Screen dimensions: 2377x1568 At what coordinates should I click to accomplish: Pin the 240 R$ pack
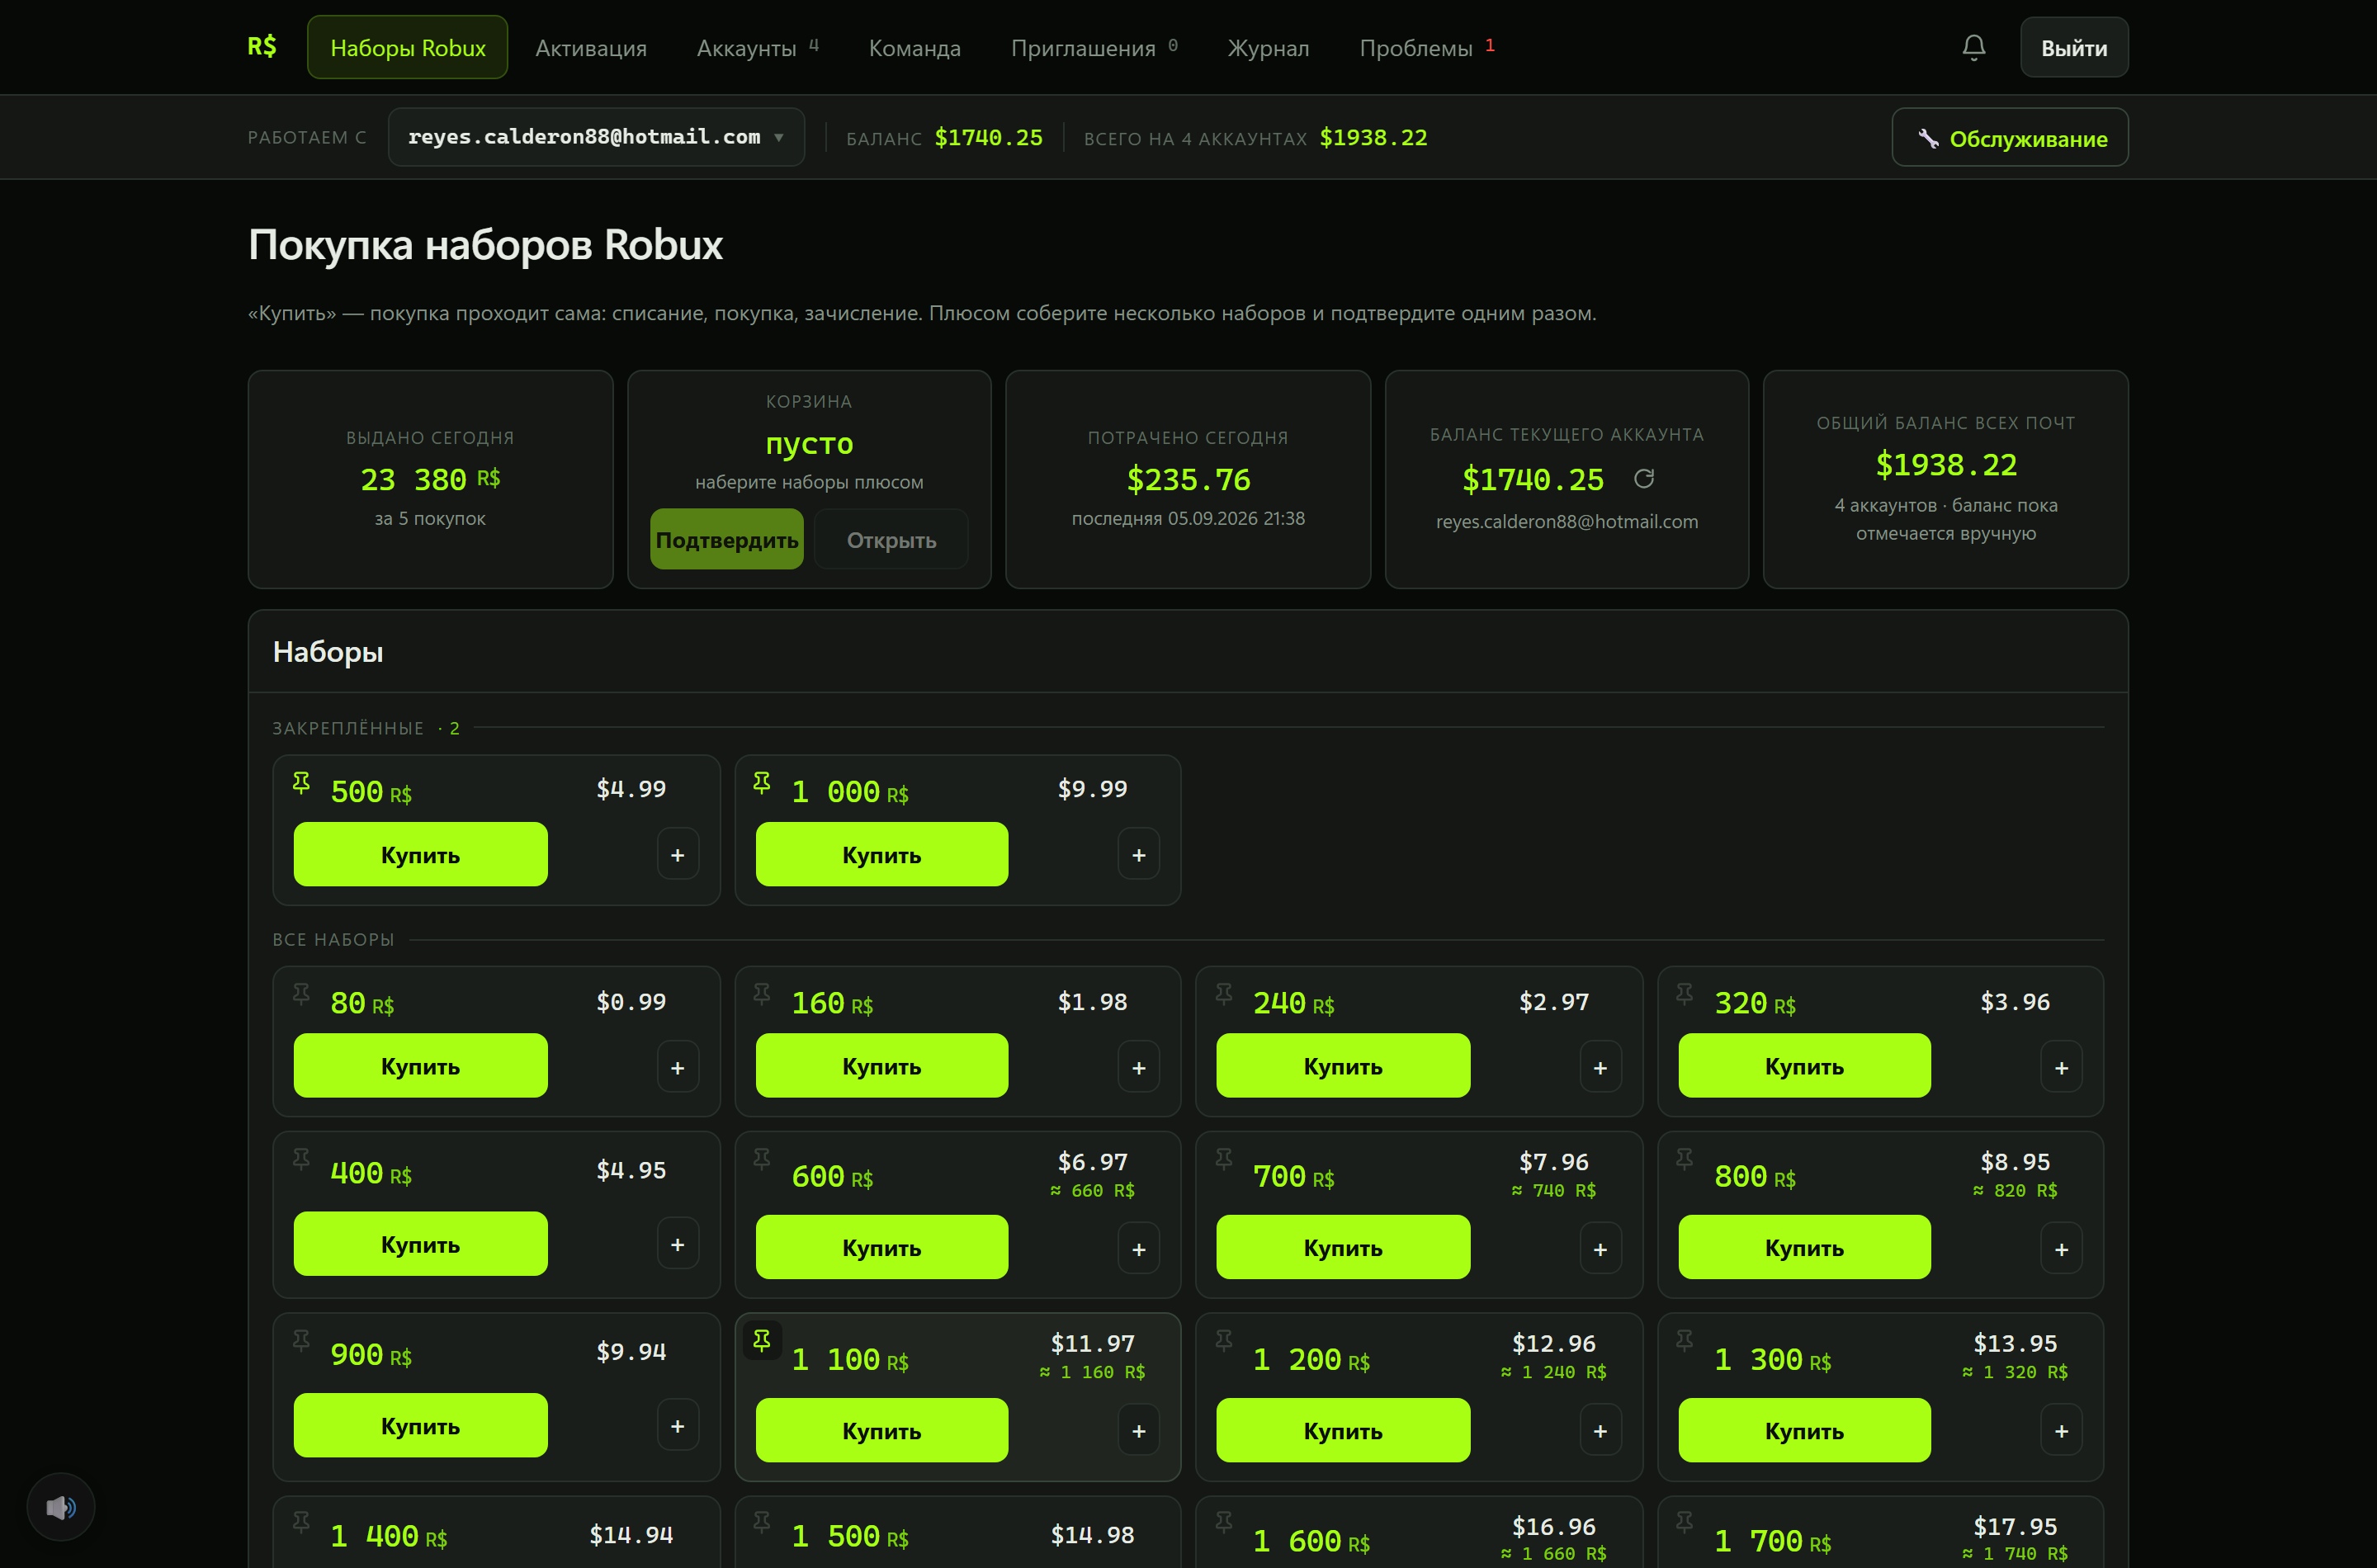[x=1224, y=995]
